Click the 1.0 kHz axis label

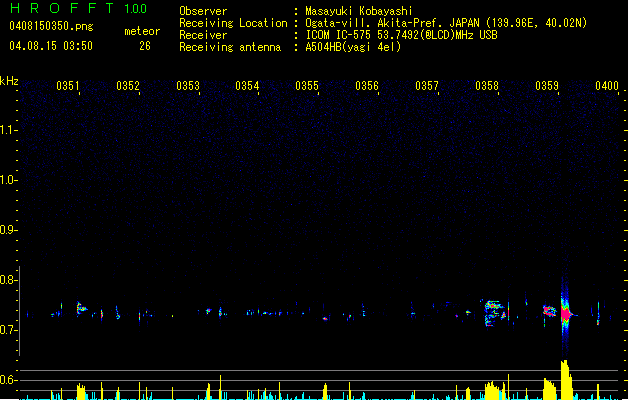pyautogui.click(x=9, y=180)
